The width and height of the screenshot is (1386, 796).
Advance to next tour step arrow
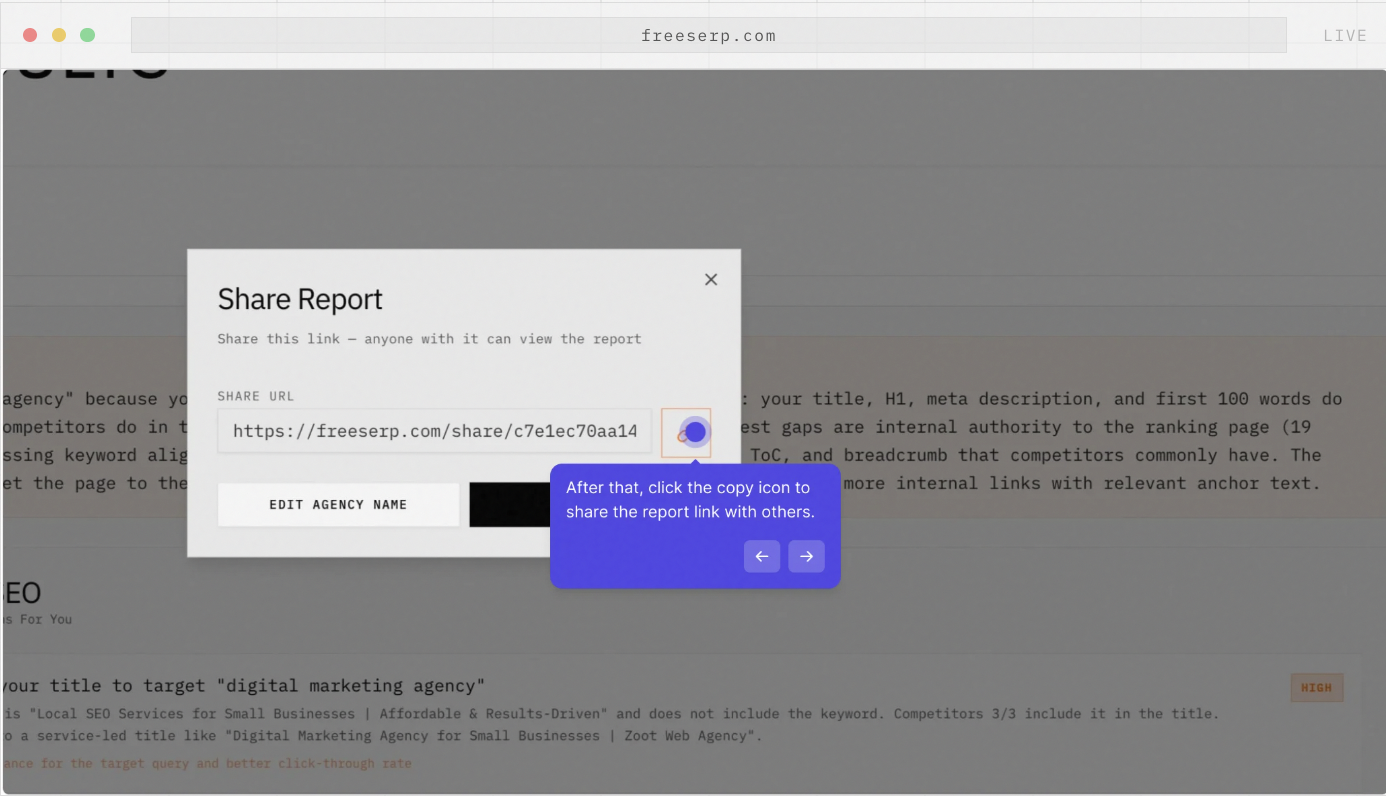pyautogui.click(x=806, y=556)
